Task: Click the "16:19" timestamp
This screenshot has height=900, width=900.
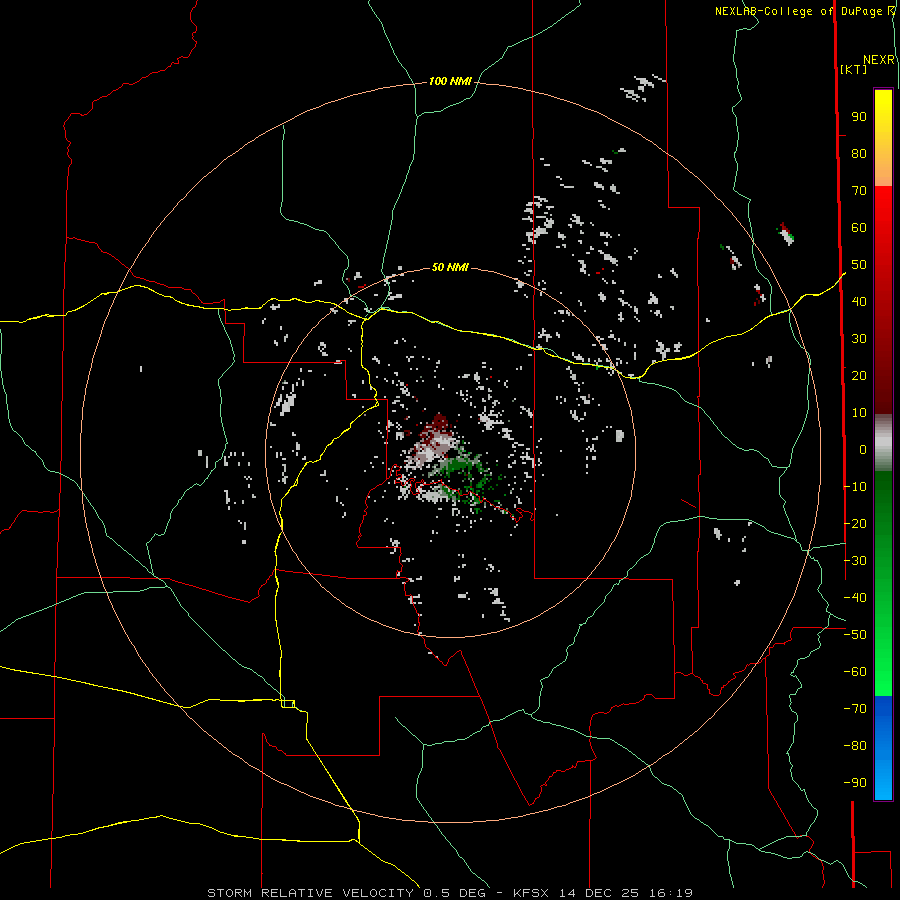Action: click(671, 893)
